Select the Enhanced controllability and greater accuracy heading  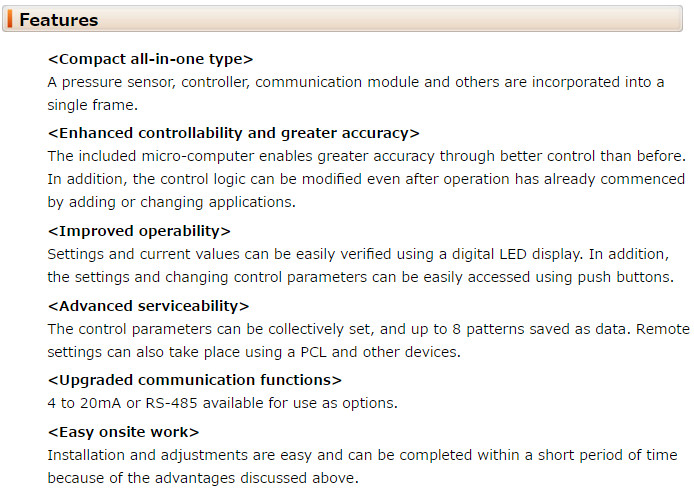tap(233, 132)
